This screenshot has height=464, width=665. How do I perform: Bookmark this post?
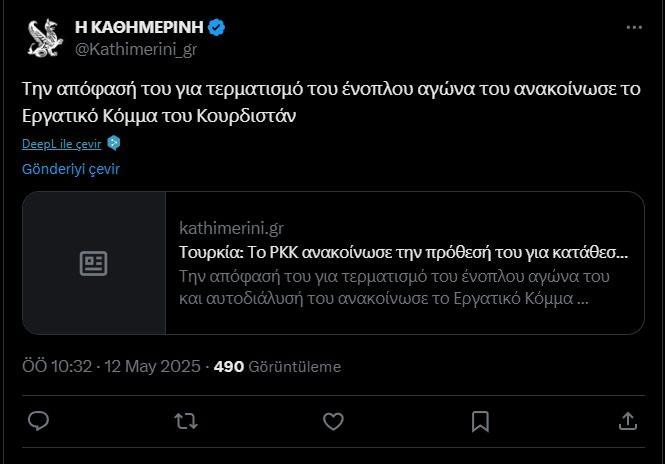[480, 421]
